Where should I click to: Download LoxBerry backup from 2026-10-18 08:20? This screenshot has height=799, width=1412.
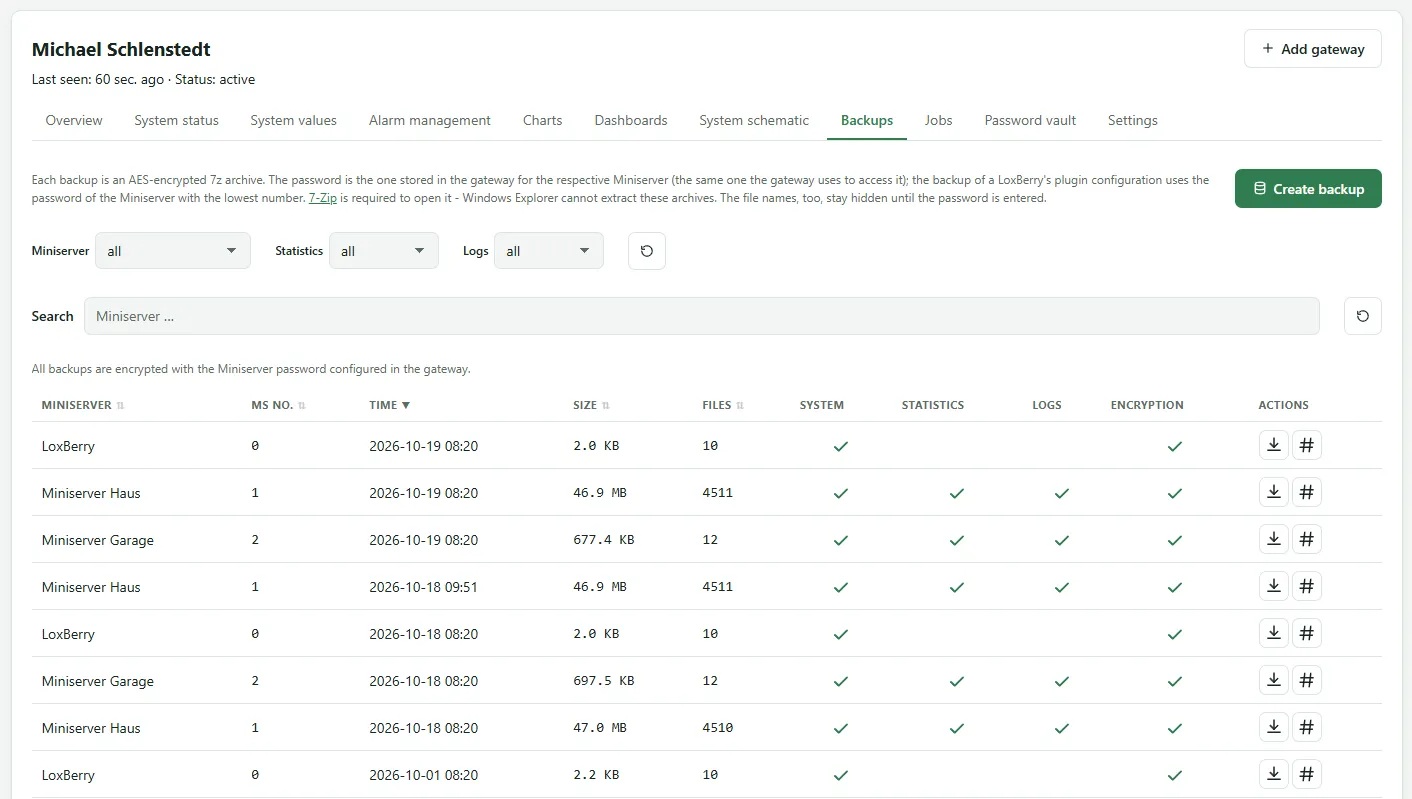(1274, 633)
